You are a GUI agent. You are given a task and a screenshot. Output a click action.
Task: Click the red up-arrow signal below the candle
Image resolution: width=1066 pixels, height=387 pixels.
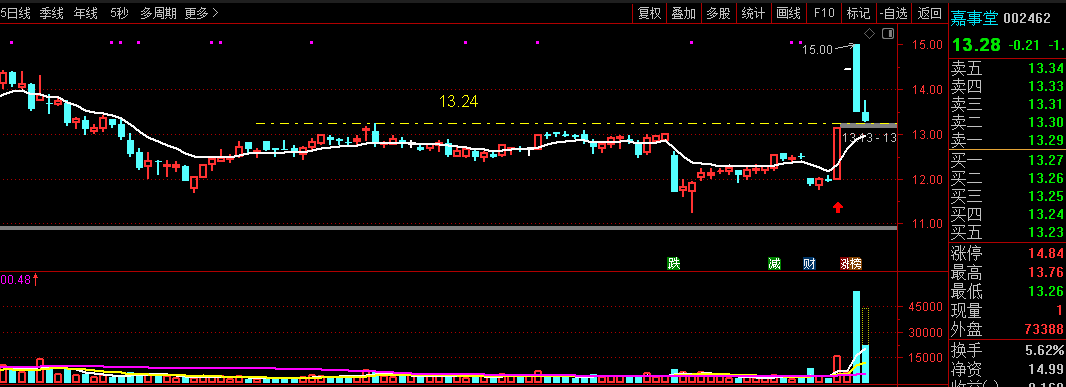tap(838, 207)
